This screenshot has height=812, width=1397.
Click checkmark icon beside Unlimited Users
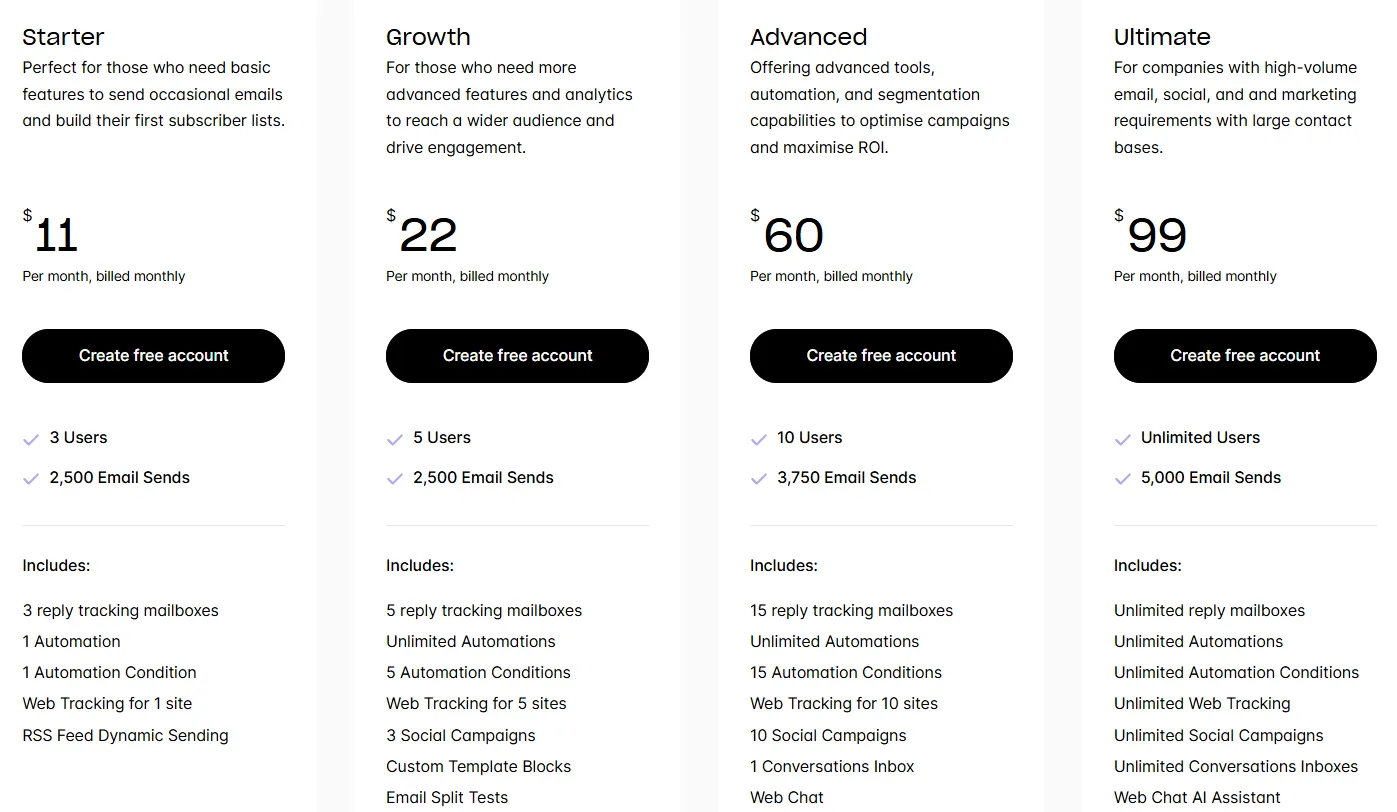(1123, 439)
